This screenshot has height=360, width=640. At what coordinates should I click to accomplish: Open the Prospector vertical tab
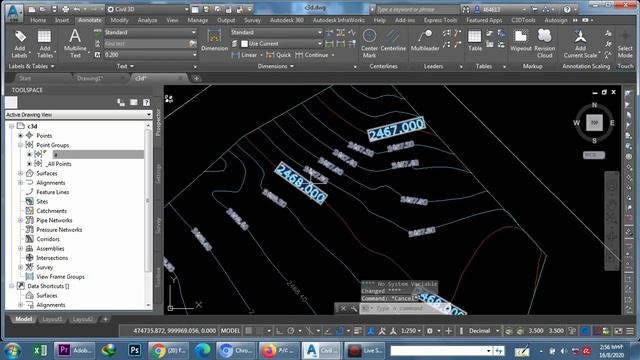(x=158, y=122)
